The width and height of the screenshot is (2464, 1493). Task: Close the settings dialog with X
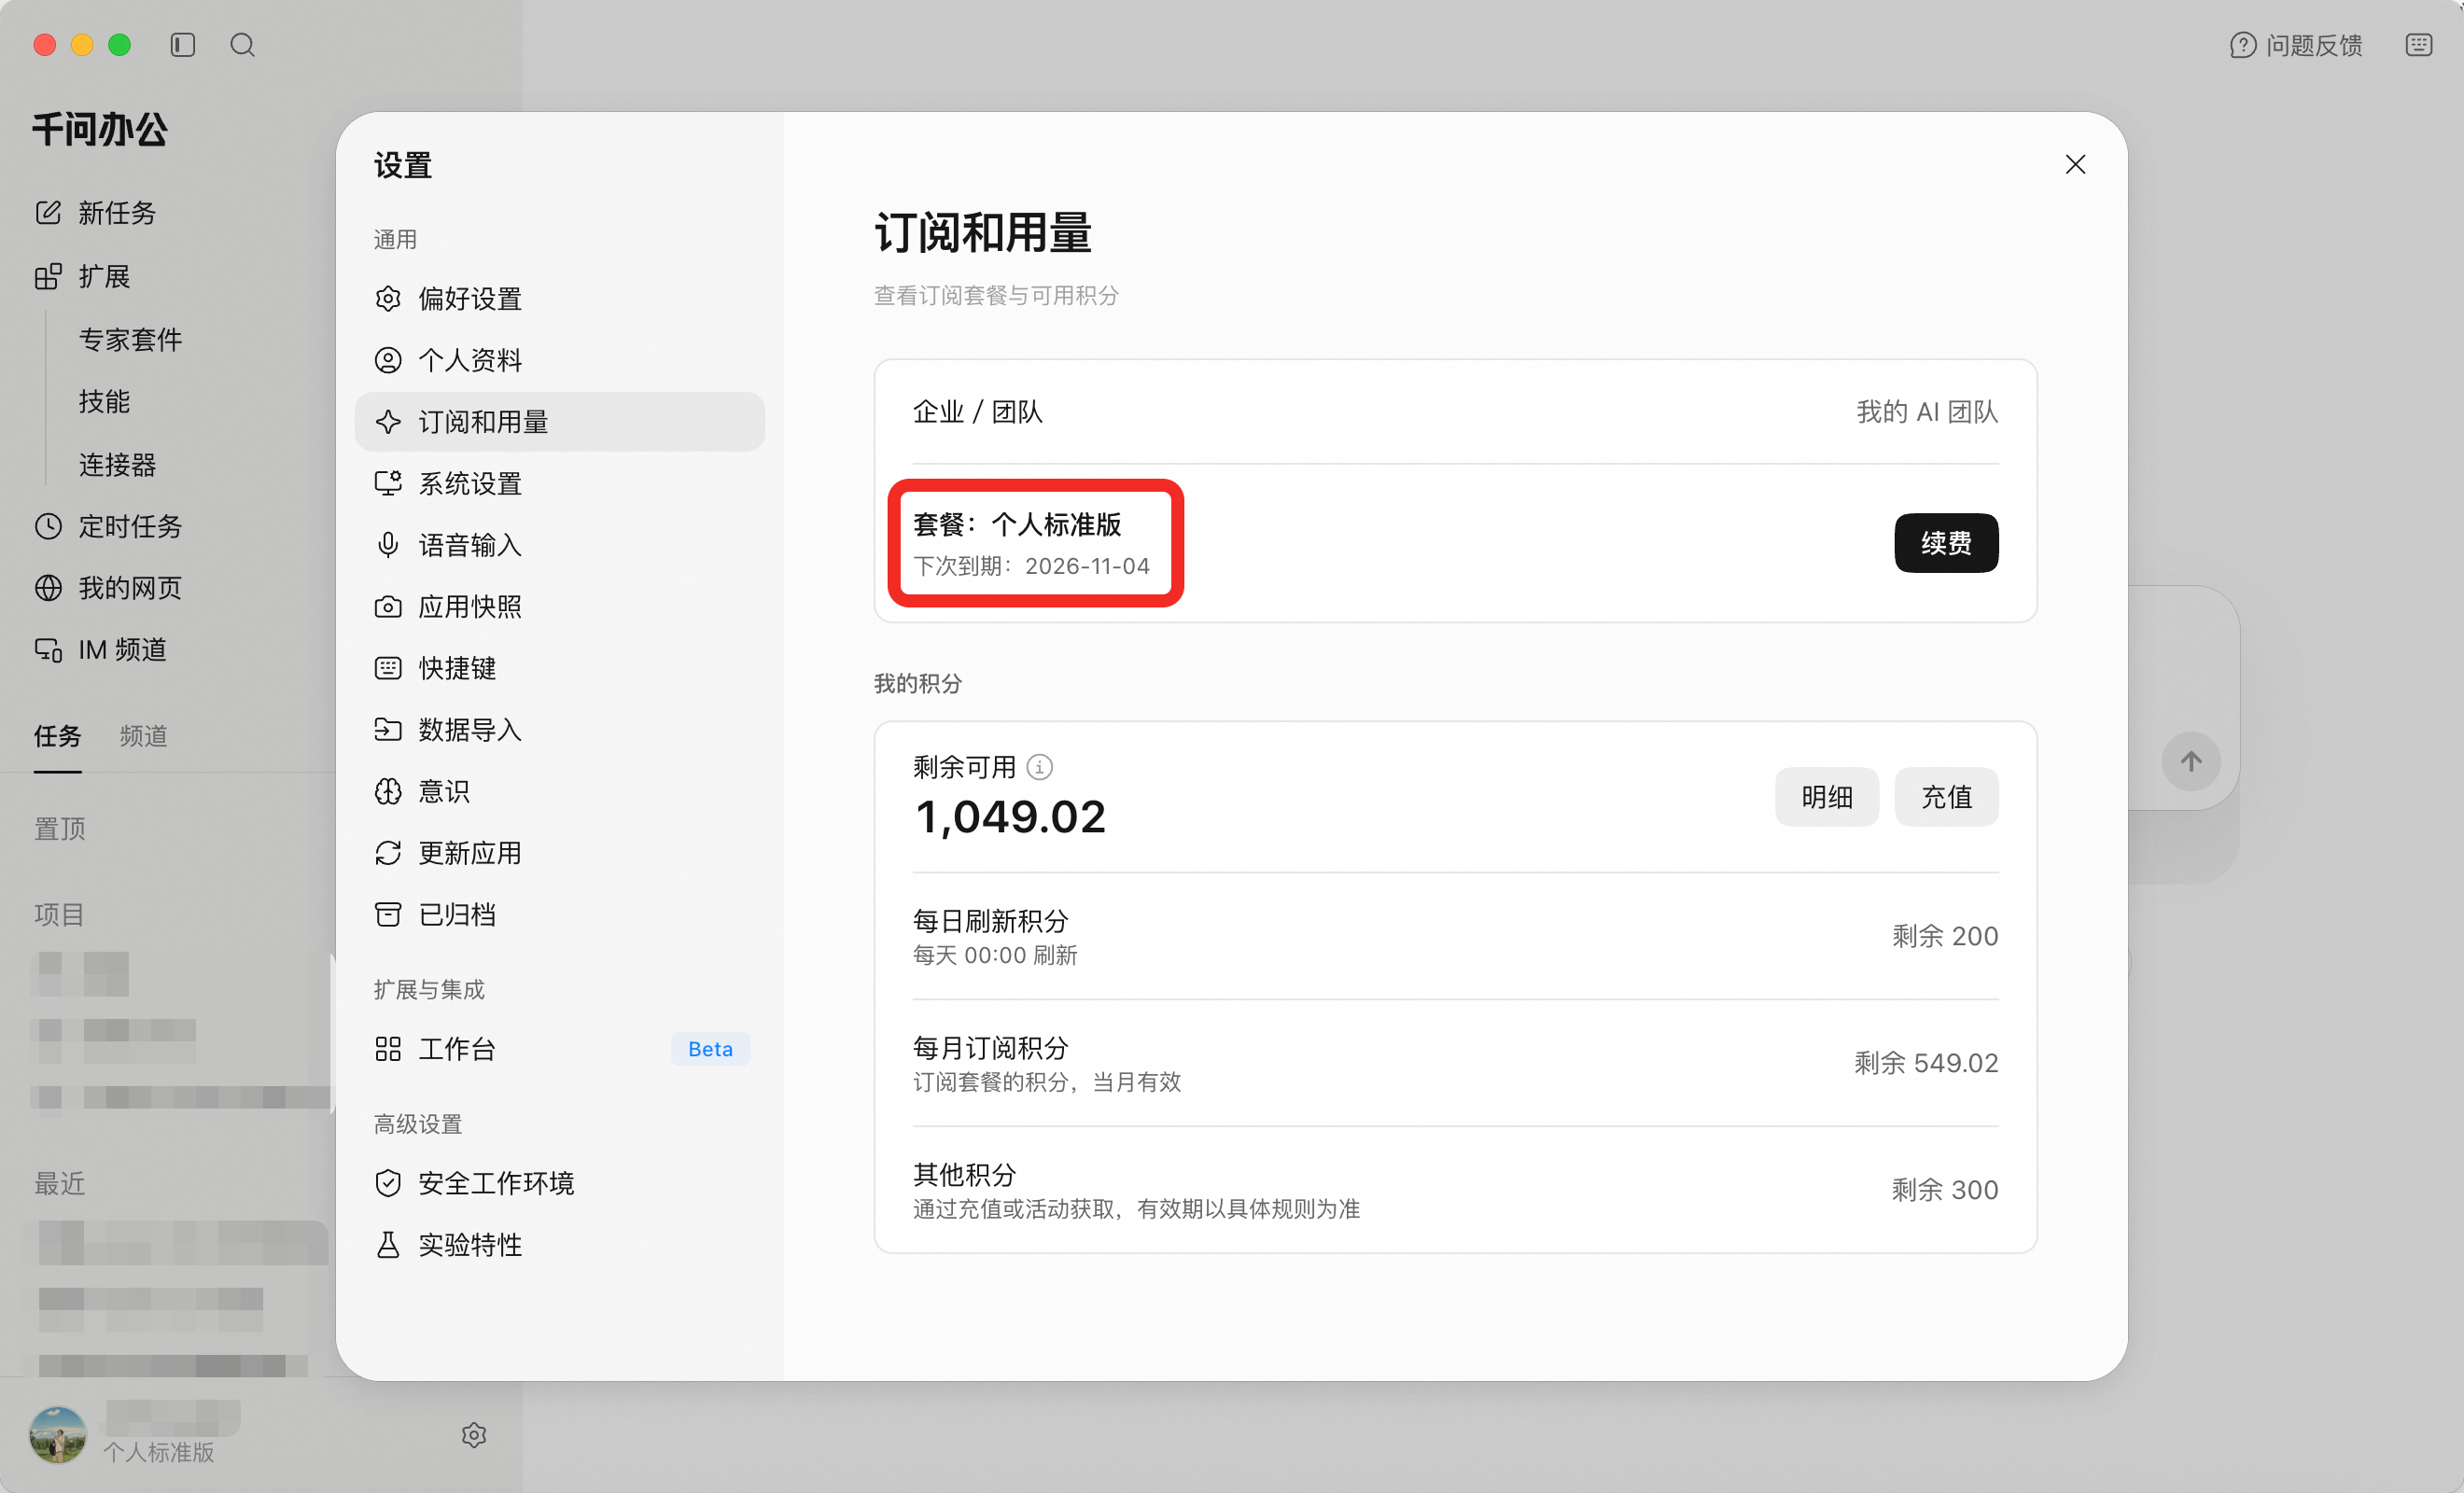(2075, 164)
